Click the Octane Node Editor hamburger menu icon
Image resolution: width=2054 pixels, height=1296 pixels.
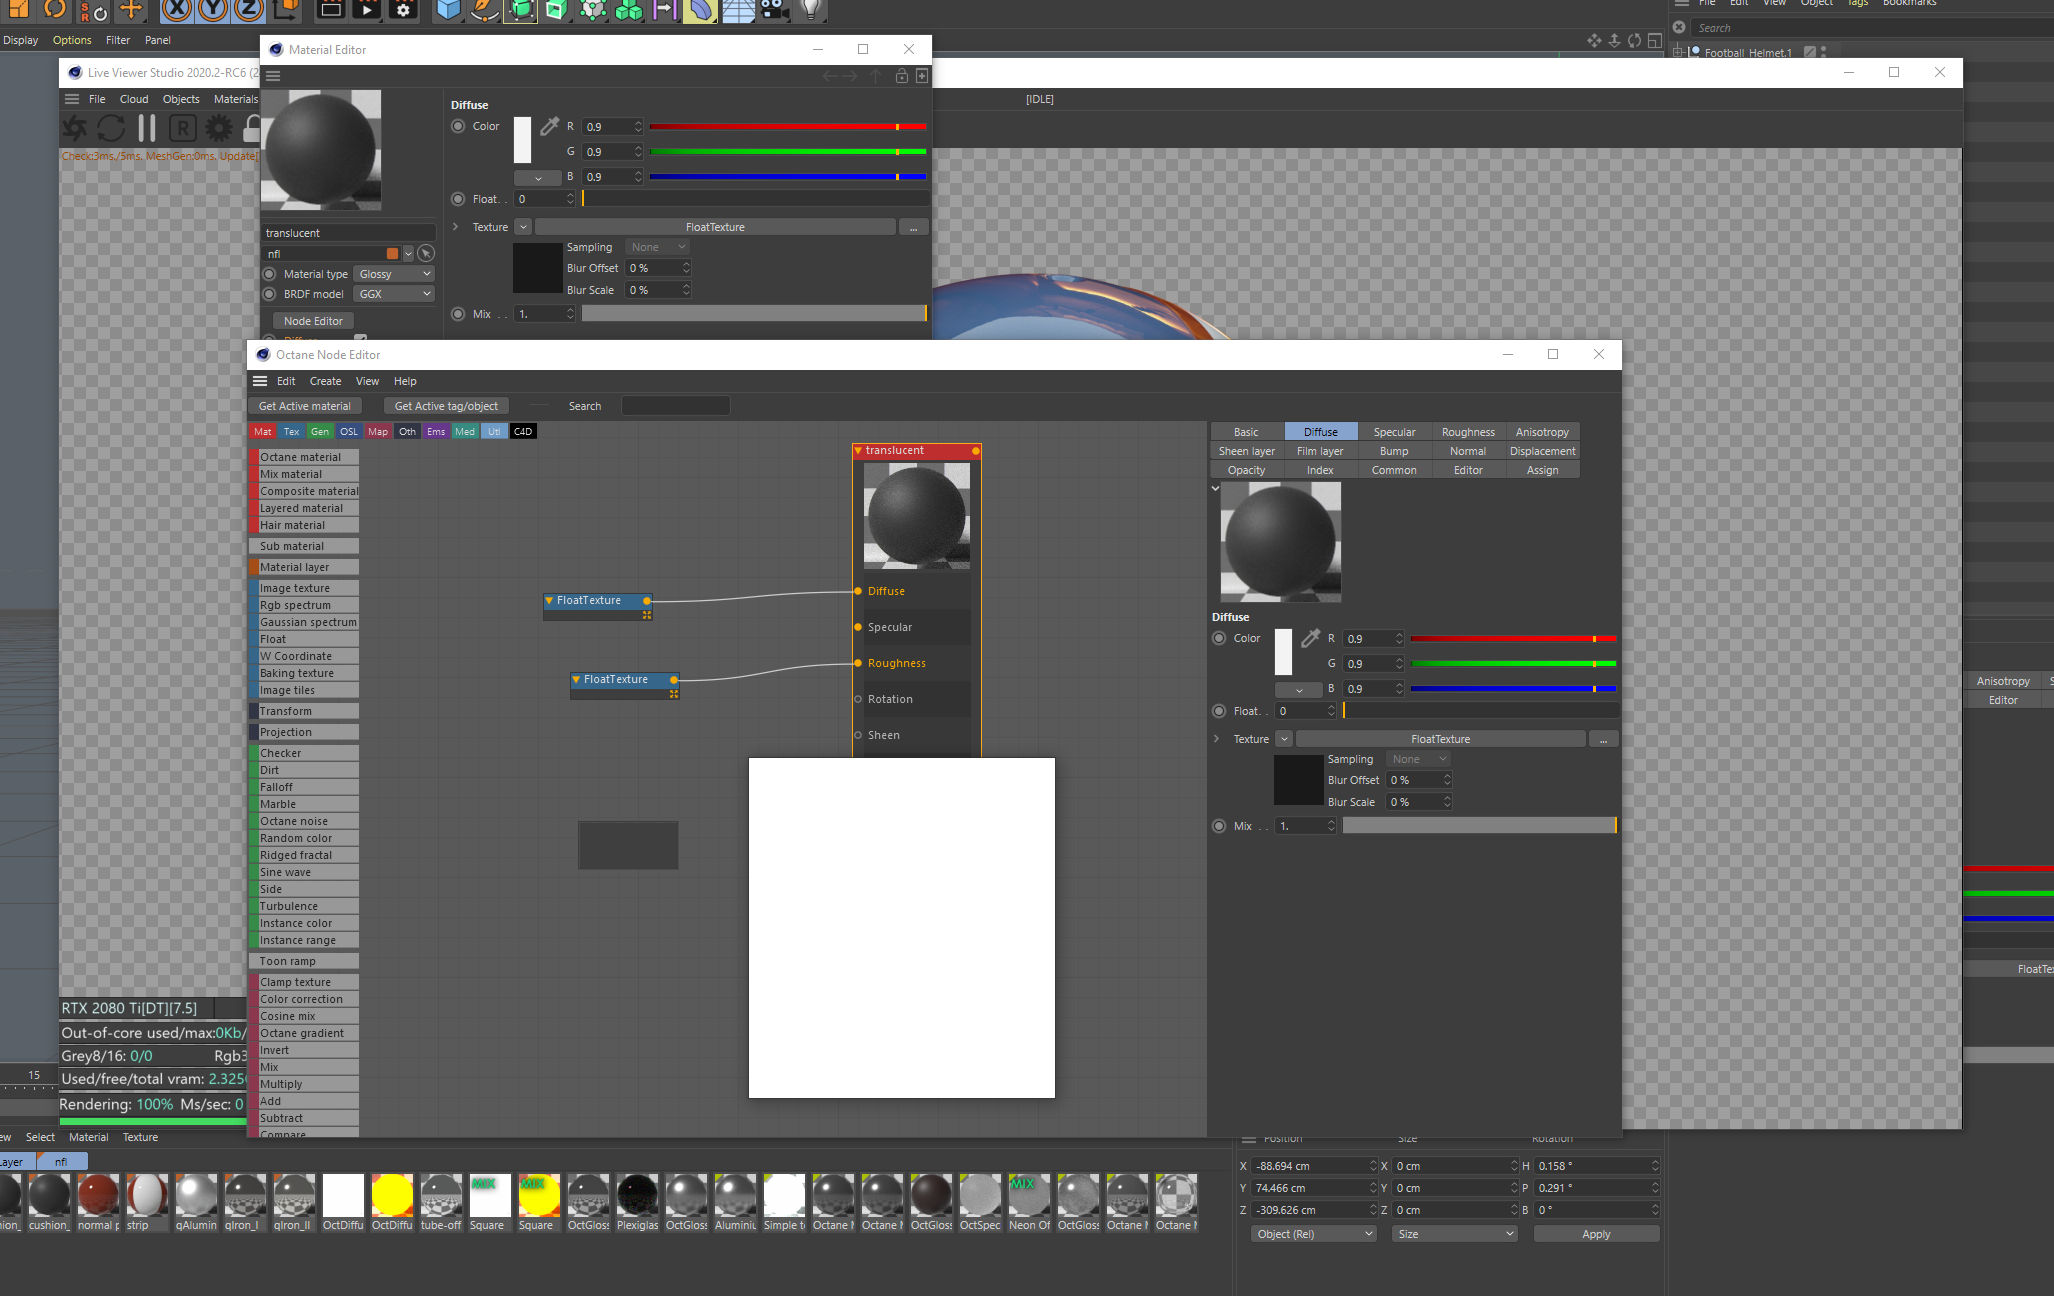tap(260, 381)
